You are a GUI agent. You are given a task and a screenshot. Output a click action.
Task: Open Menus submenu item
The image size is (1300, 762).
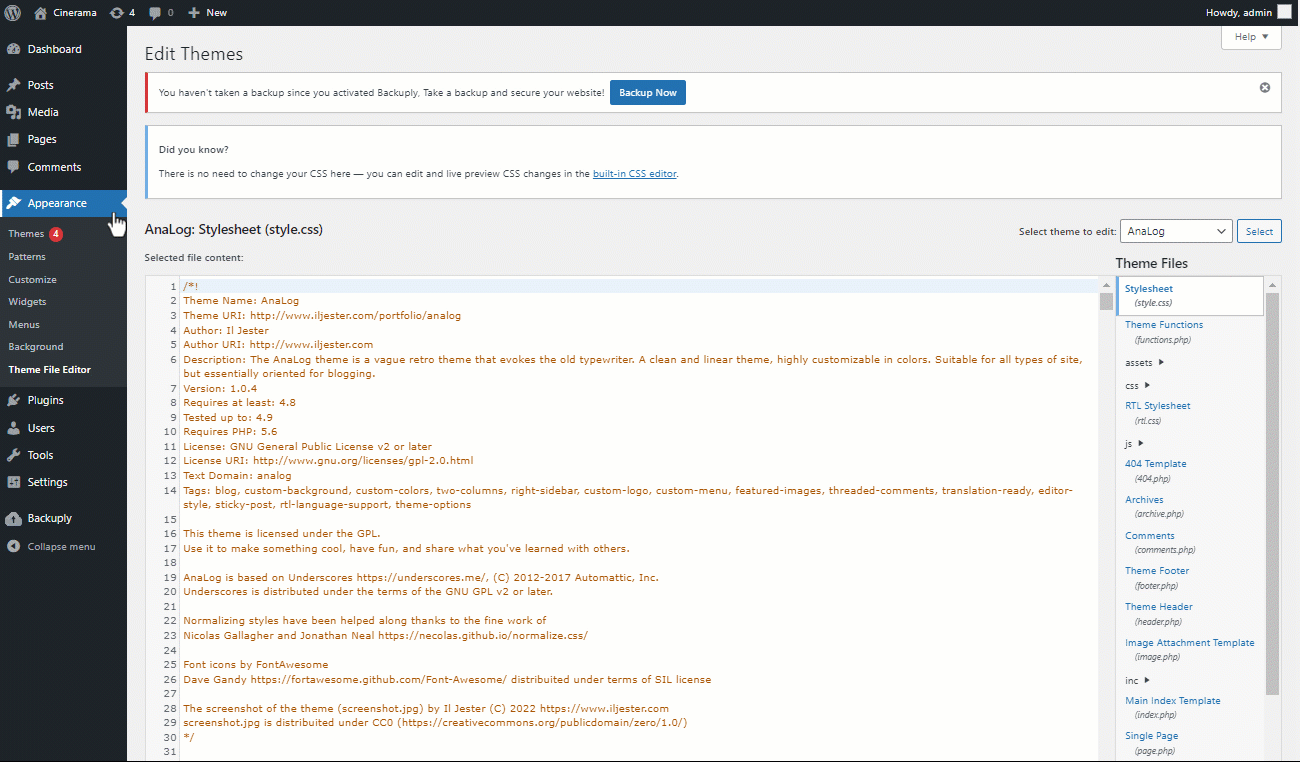click(x=24, y=325)
